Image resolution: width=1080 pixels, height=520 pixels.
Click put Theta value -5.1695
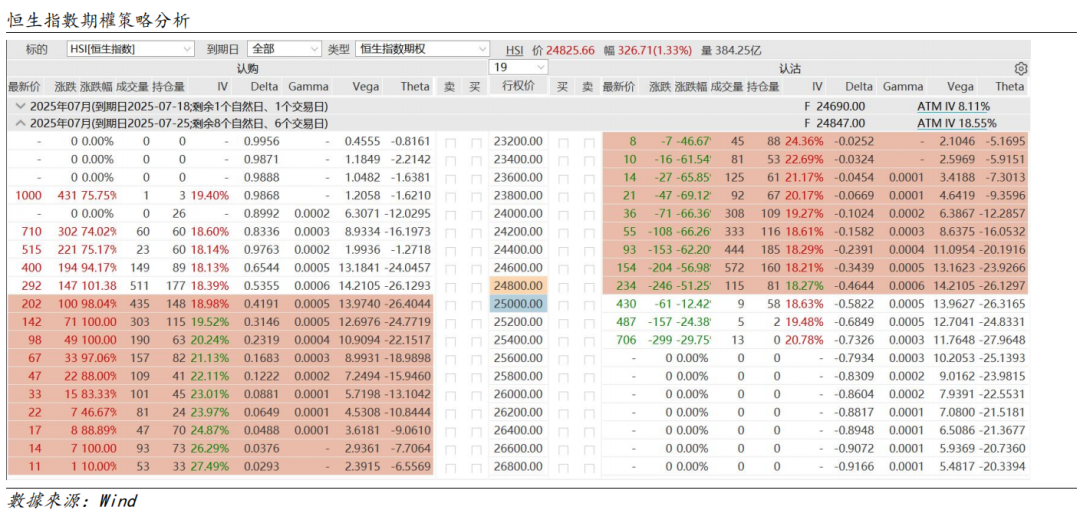point(1005,141)
